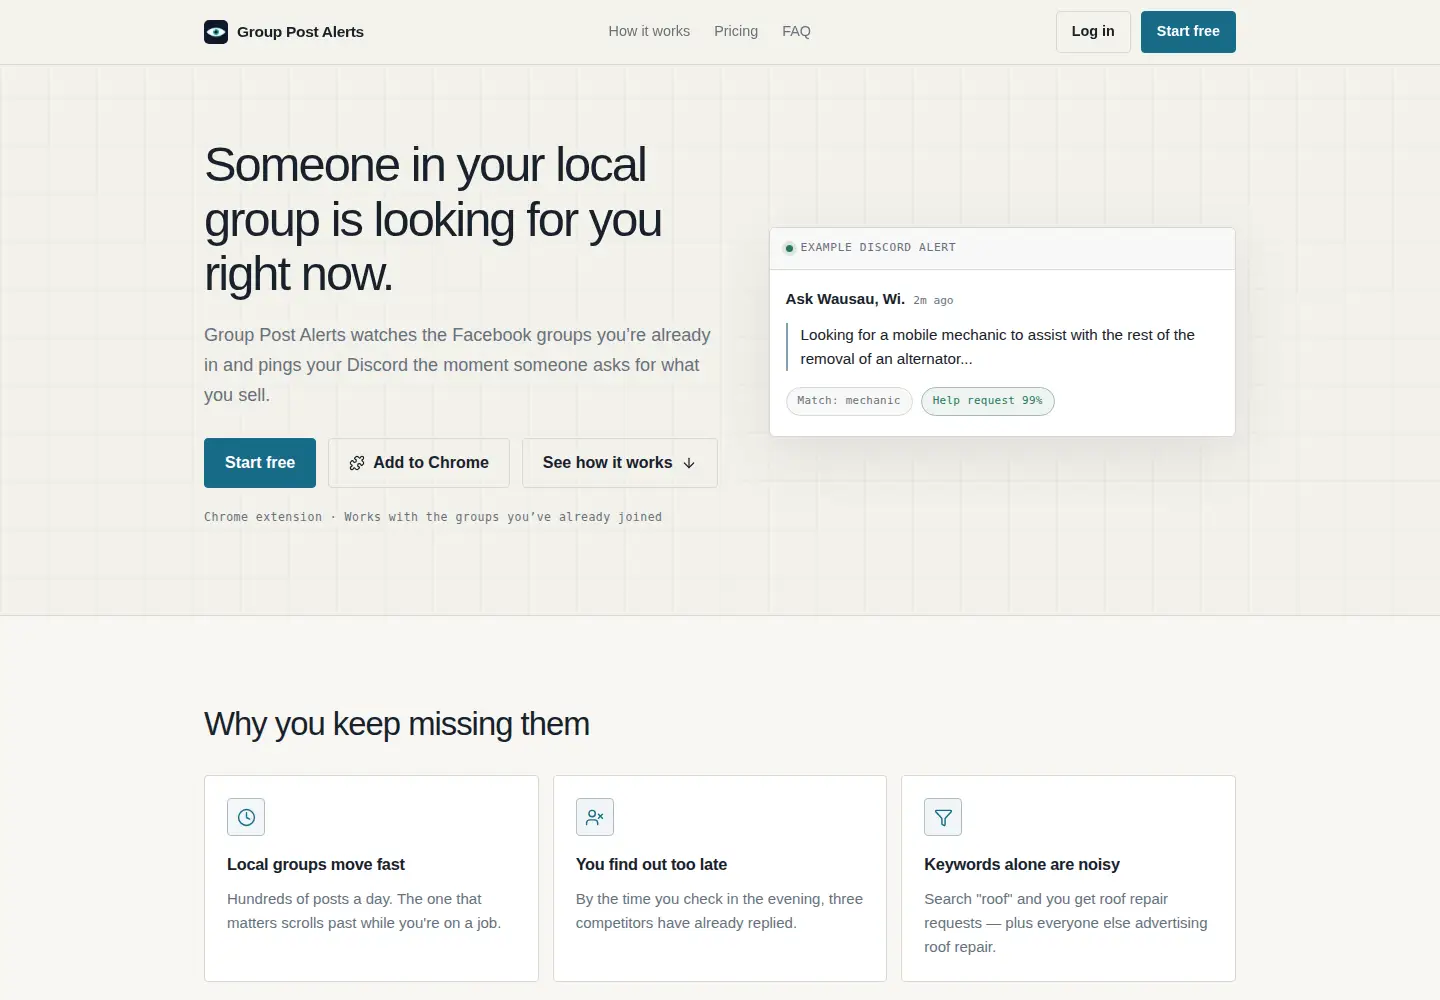Click the You find out too late title

[x=651, y=865]
